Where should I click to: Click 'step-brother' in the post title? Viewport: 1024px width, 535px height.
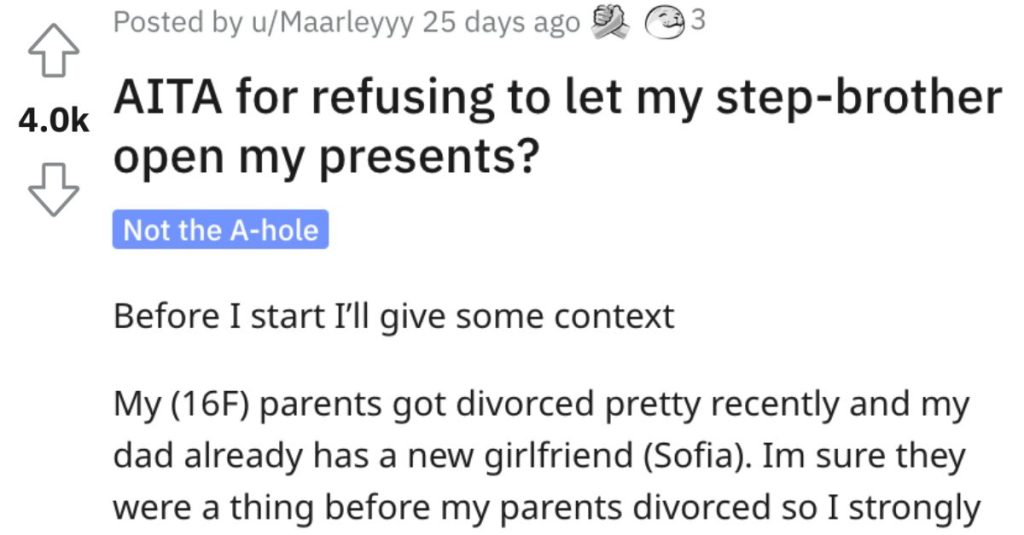tap(872, 98)
